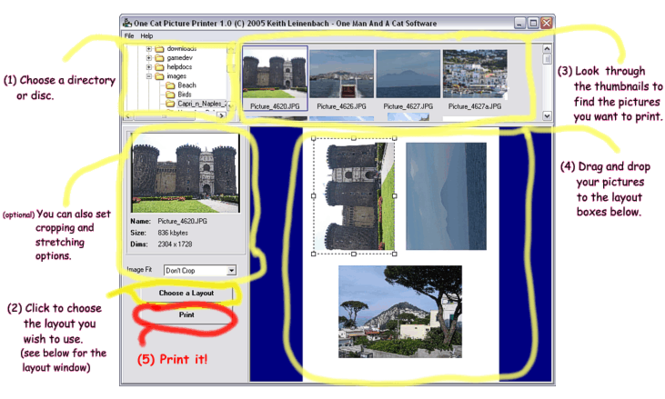The width and height of the screenshot is (665, 399).
Task: Click the Dims value 2304 x 1728
Action: pos(175,244)
